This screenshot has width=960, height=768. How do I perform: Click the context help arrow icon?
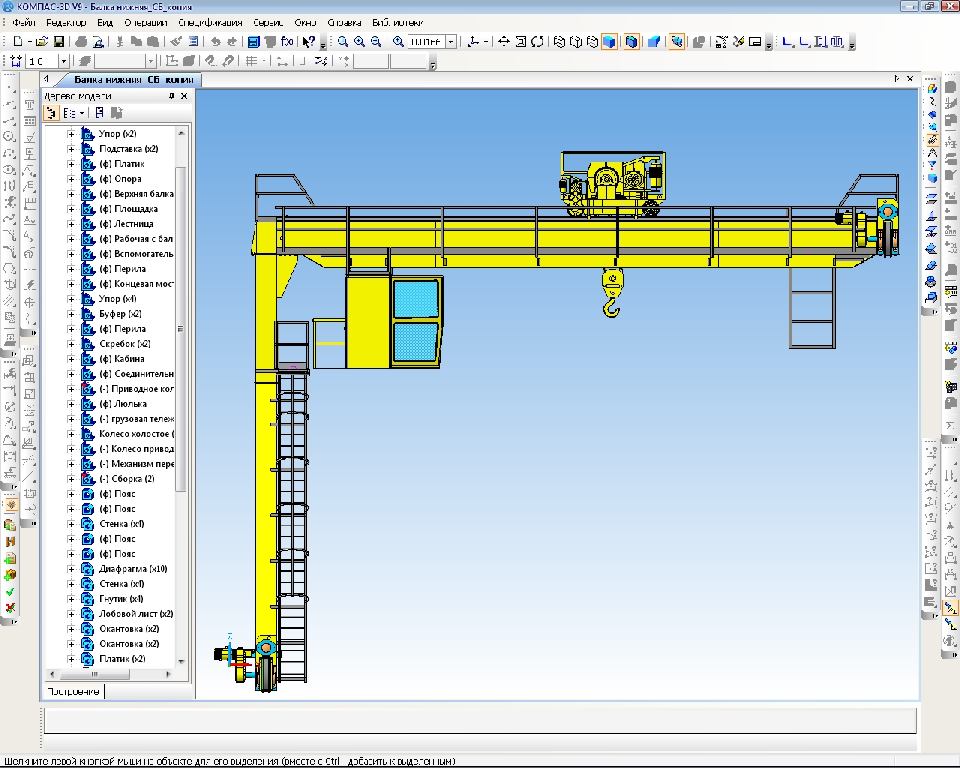[310, 42]
